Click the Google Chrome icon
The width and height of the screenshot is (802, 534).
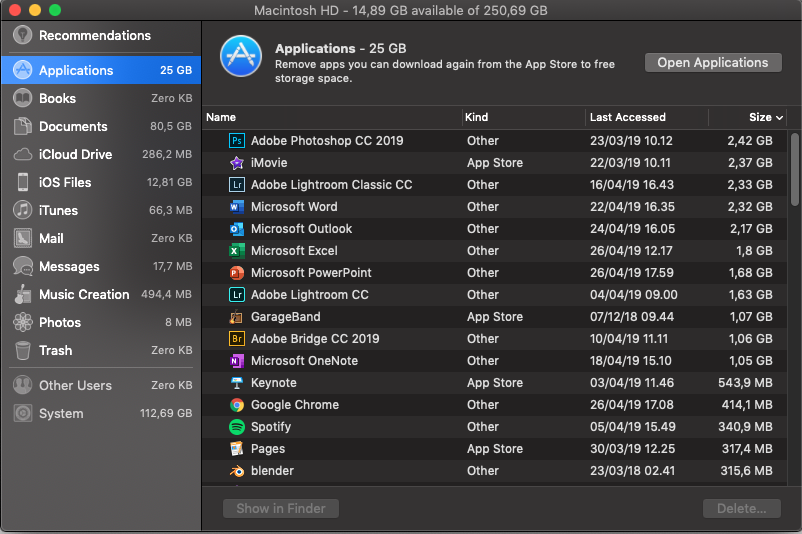pyautogui.click(x=237, y=405)
